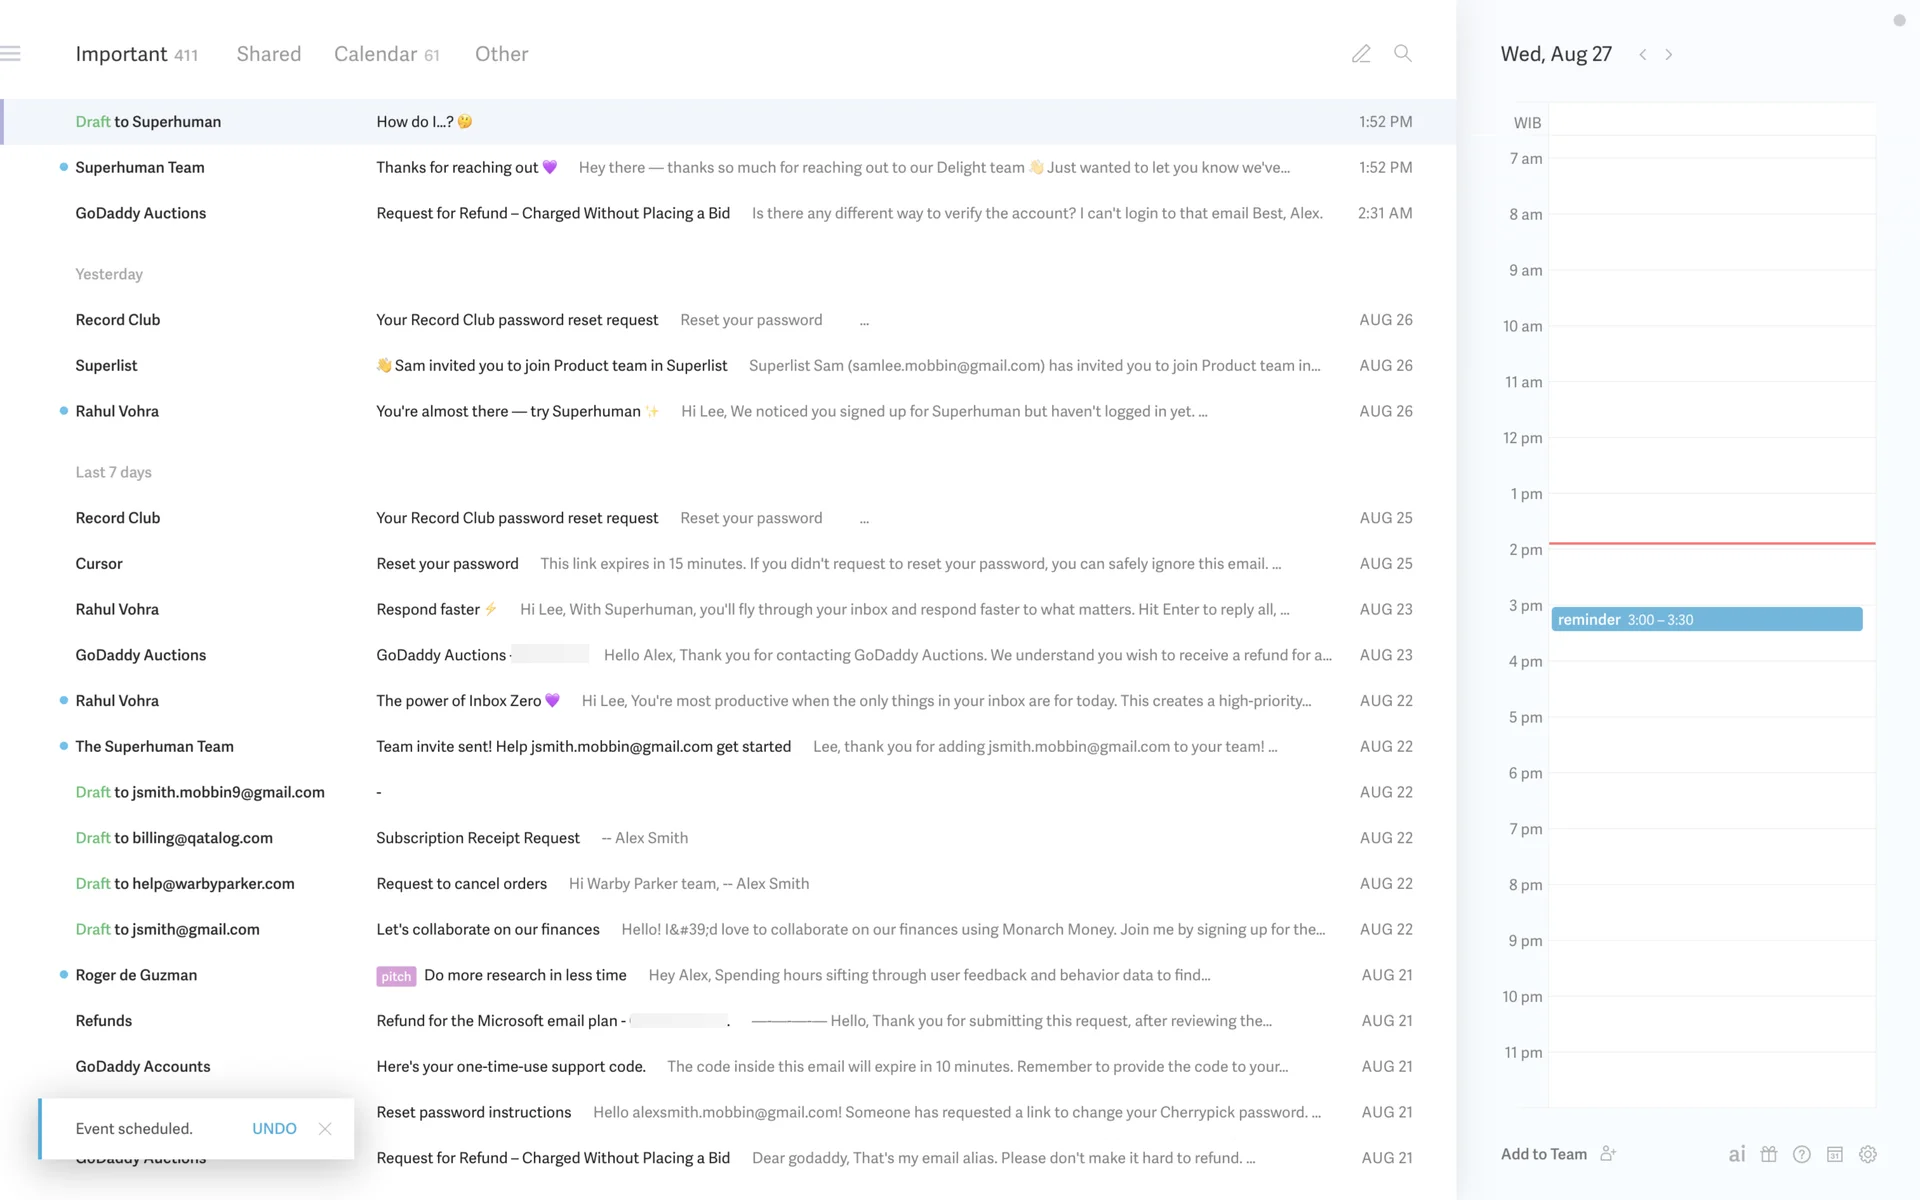
Task: Go to next calendar day
Action: pyautogui.click(x=1668, y=55)
